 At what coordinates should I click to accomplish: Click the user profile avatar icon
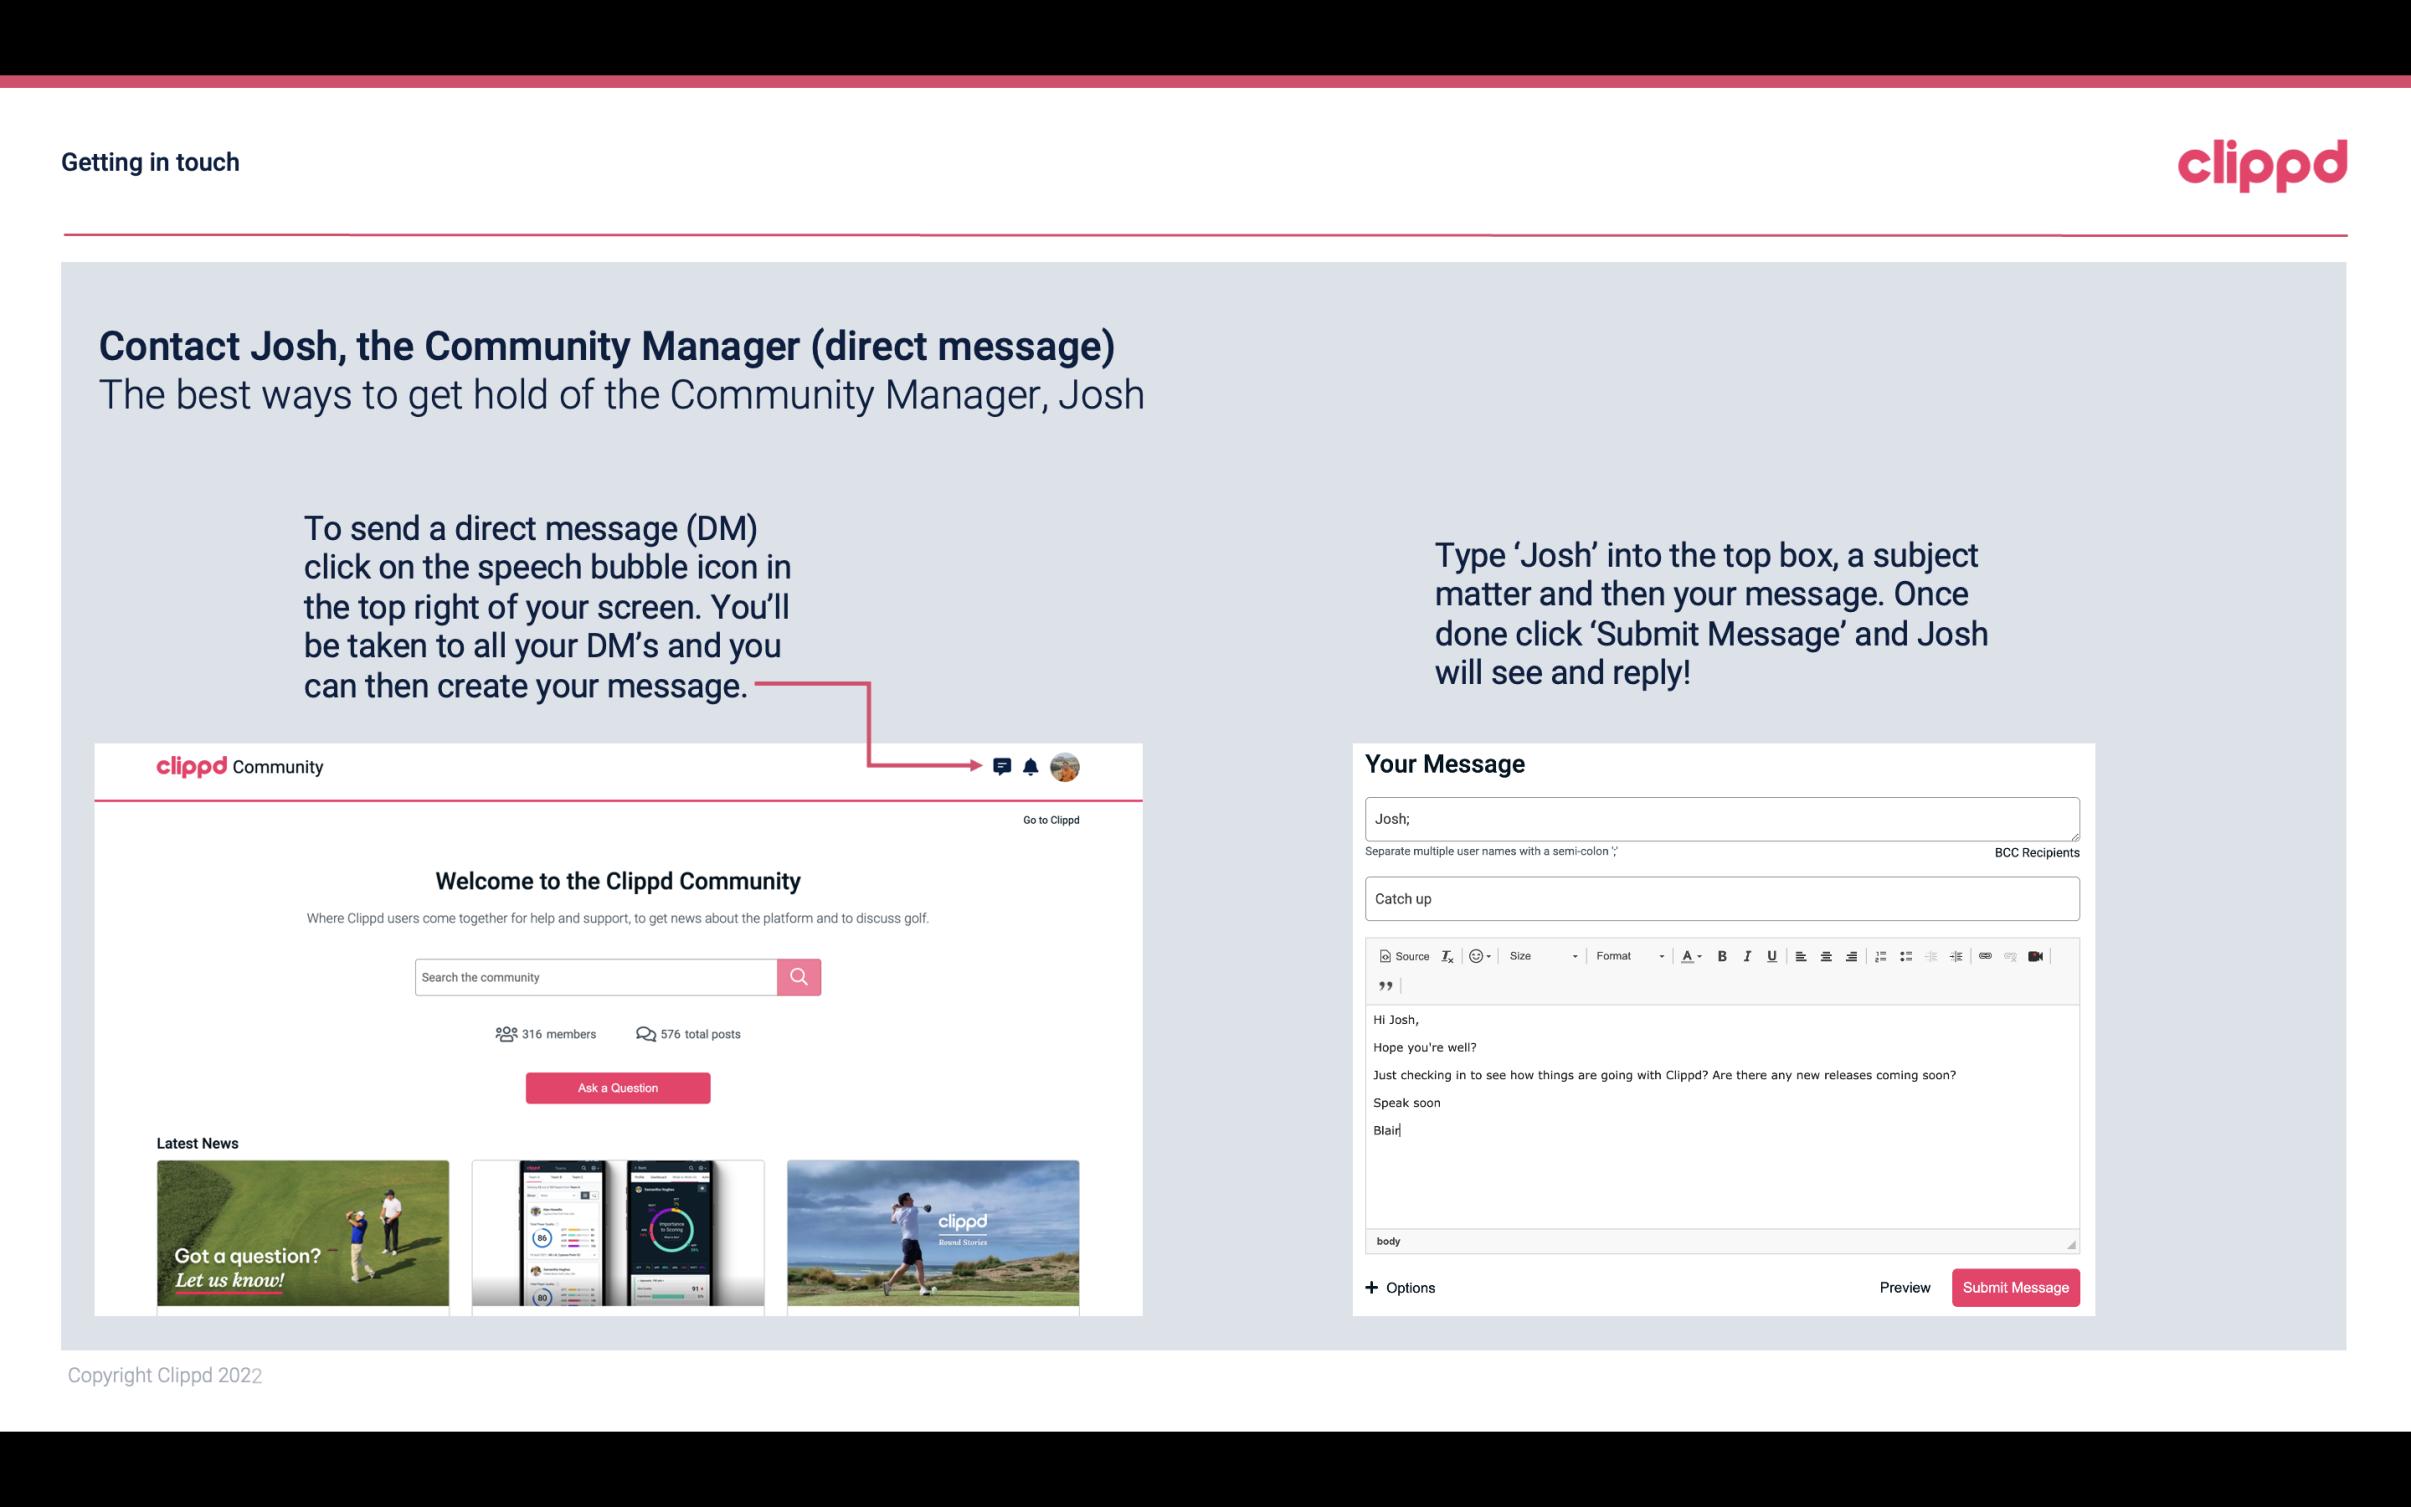pyautogui.click(x=1066, y=766)
